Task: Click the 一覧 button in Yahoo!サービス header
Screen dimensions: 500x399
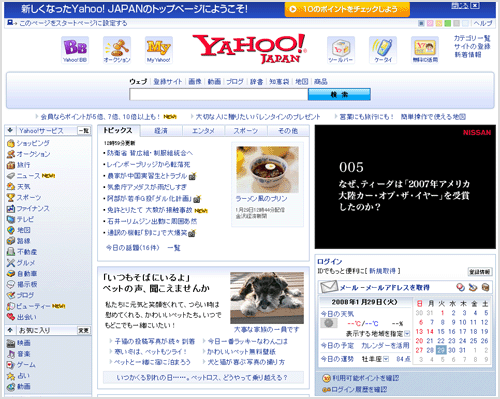Action: tap(84, 130)
